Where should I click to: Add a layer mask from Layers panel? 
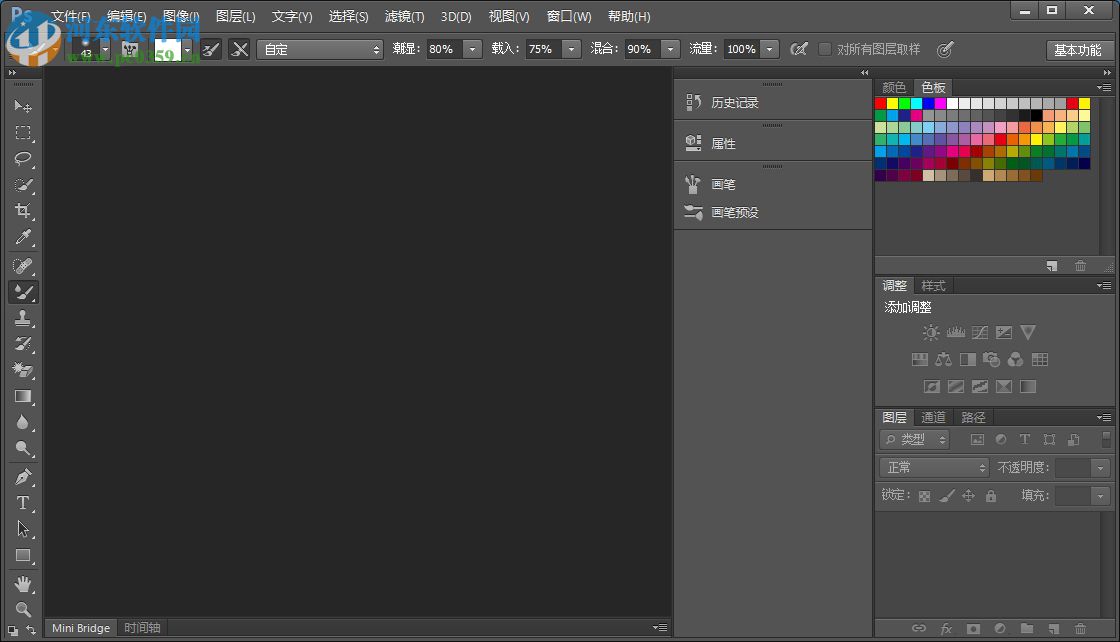975,629
